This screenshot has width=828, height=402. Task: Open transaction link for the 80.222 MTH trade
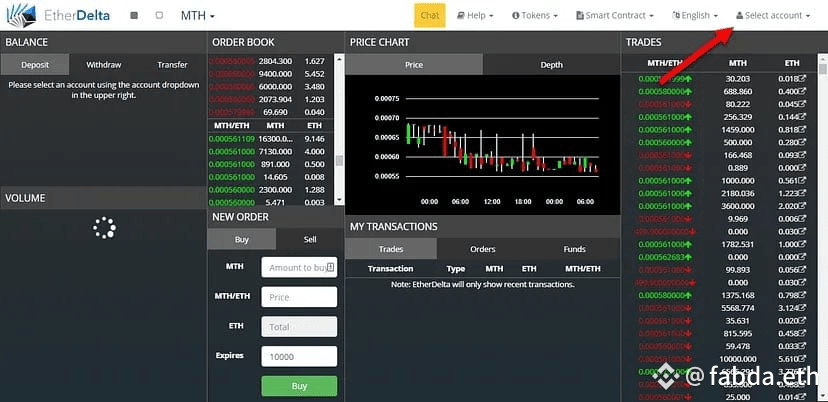pyautogui.click(x=803, y=104)
